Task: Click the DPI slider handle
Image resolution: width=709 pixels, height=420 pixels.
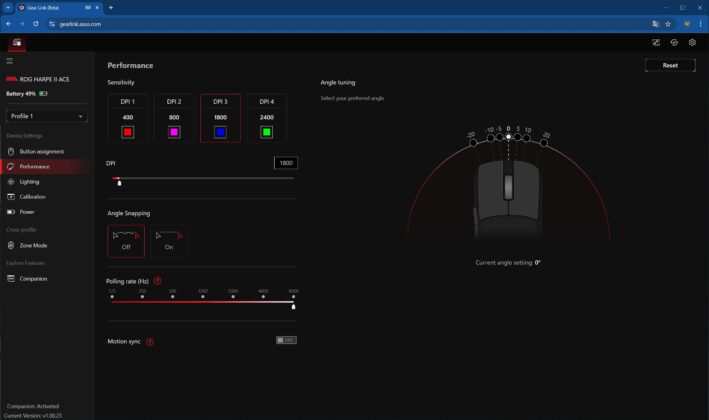Action: pyautogui.click(x=119, y=183)
